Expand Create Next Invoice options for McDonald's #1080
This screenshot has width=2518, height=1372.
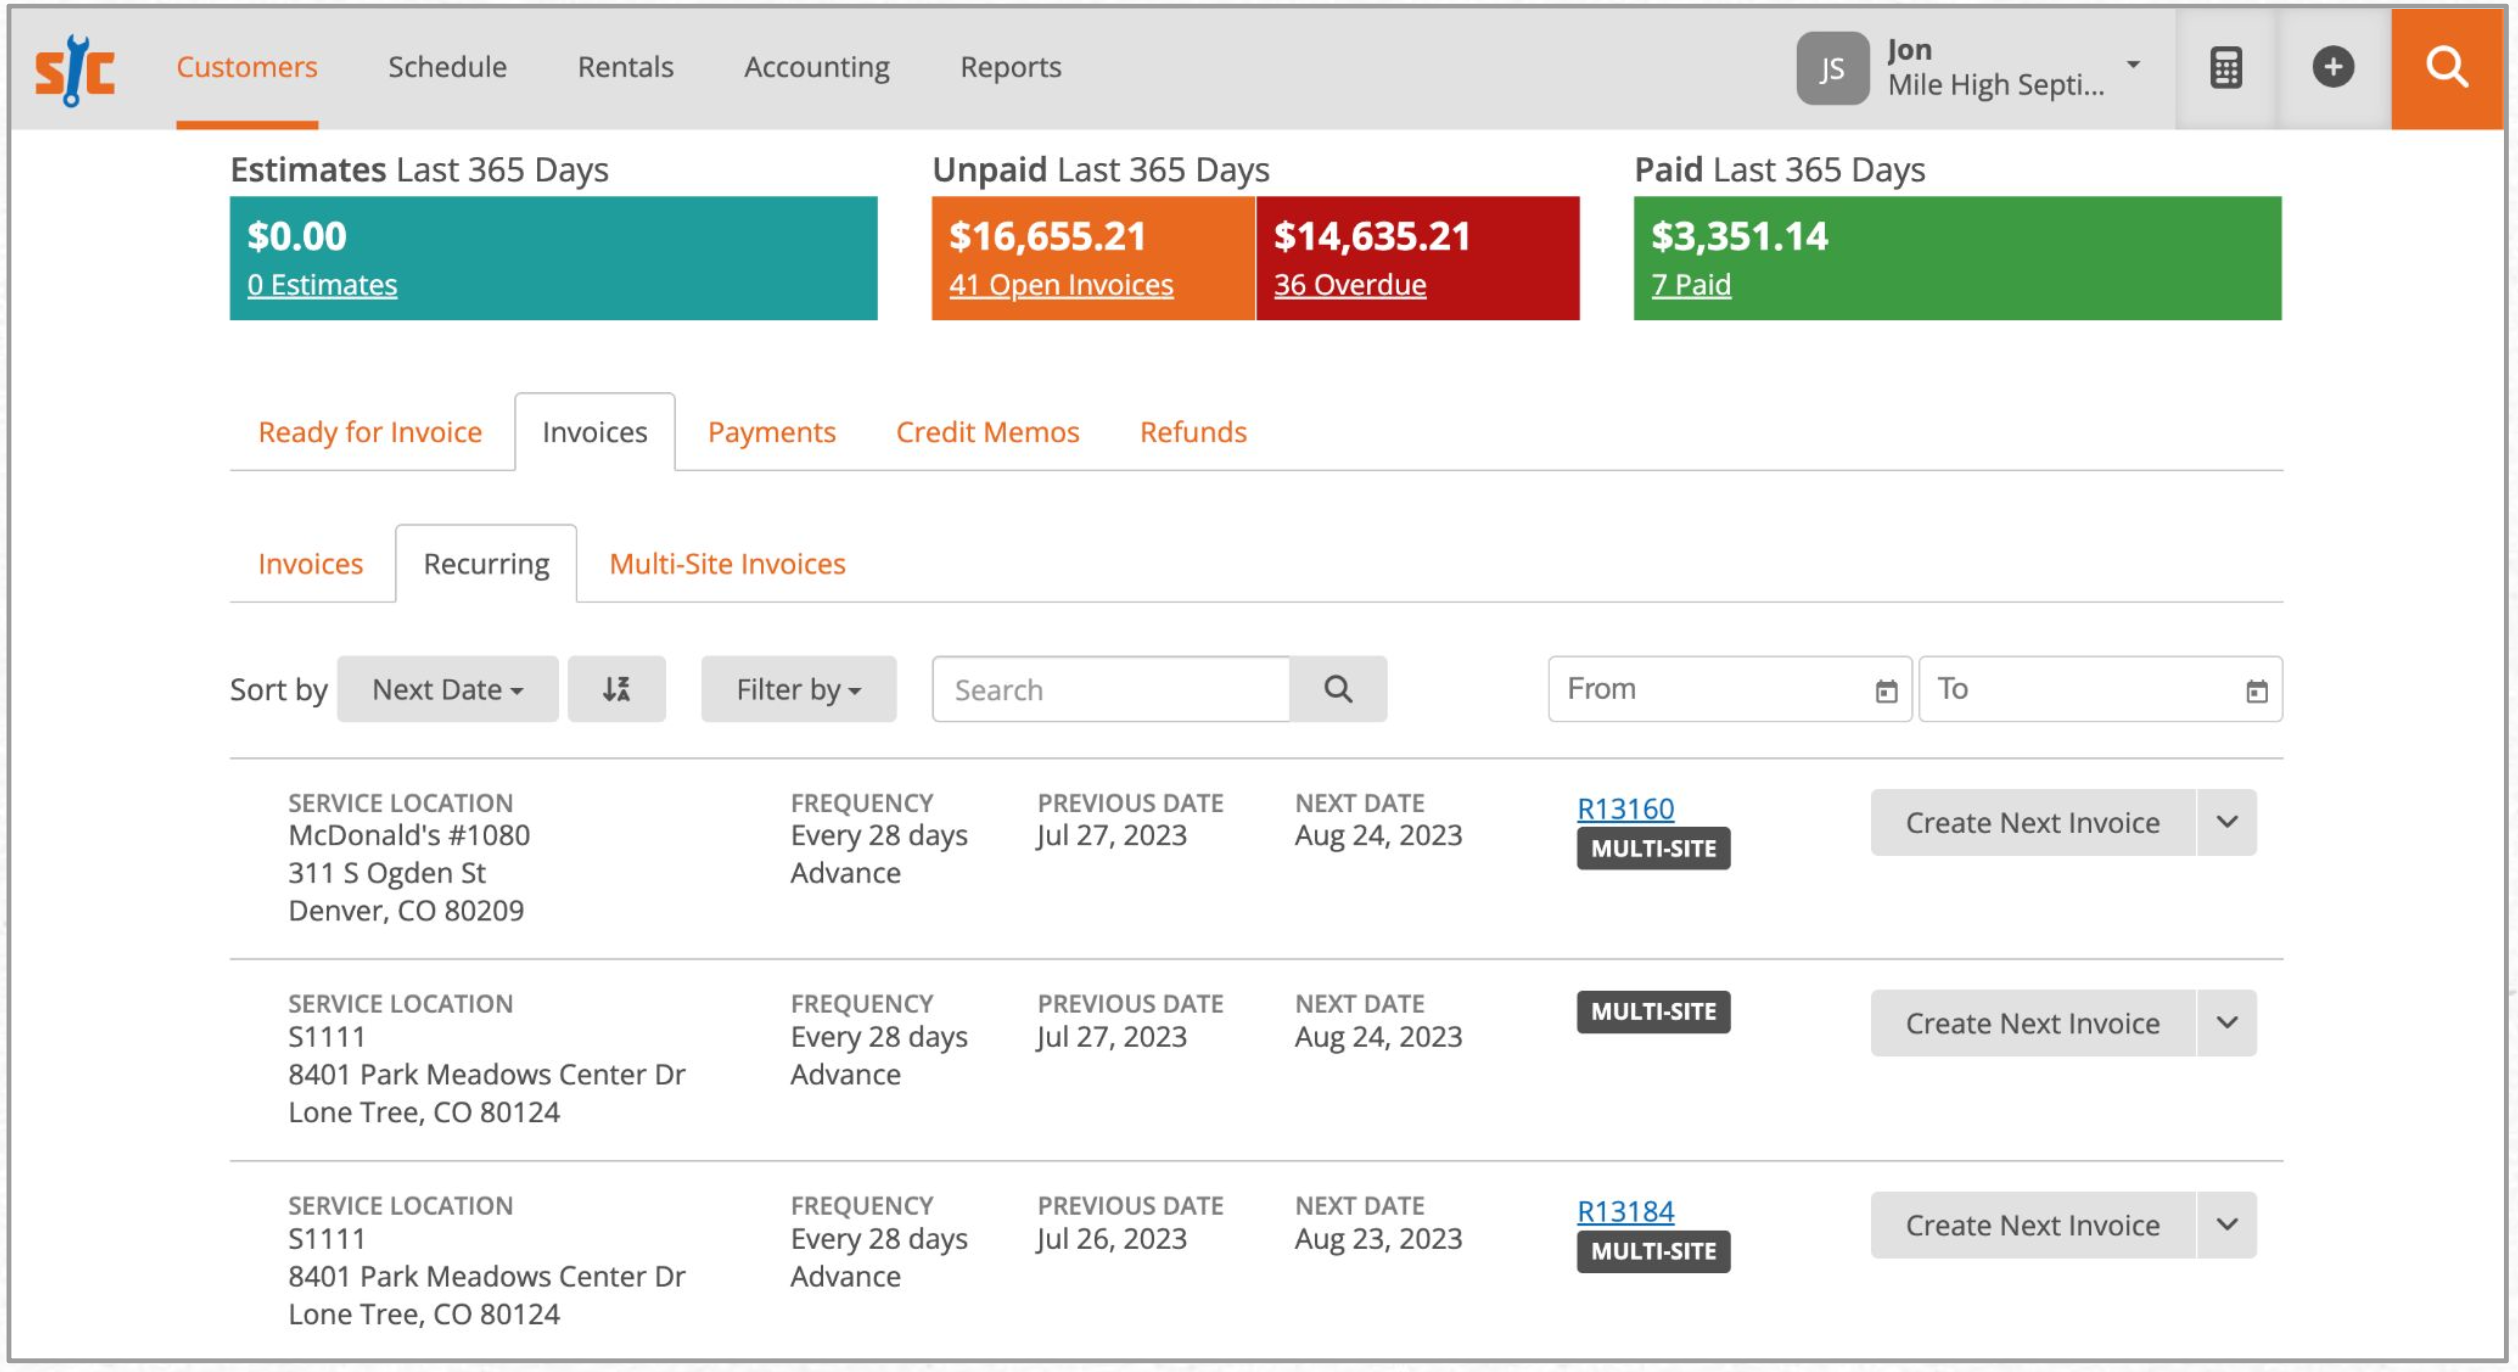pyautogui.click(x=2228, y=822)
